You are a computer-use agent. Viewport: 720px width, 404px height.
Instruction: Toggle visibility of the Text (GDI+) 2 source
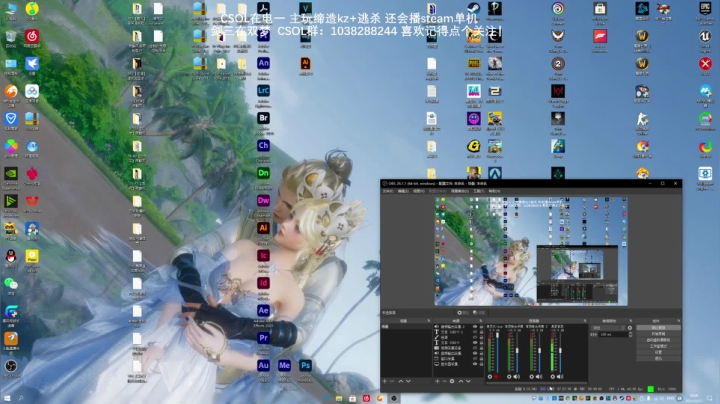coord(475,332)
